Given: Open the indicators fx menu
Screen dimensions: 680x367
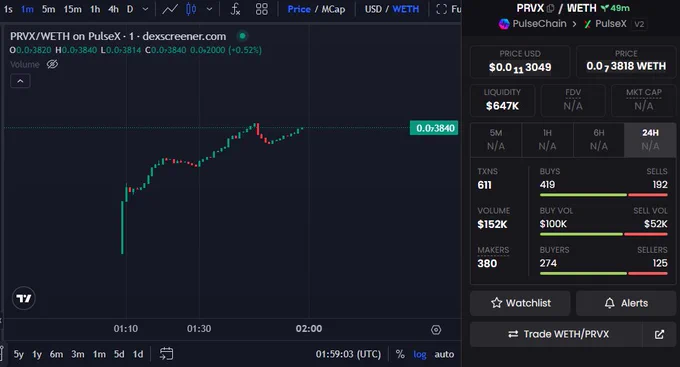Looking at the screenshot, I should click(235, 9).
